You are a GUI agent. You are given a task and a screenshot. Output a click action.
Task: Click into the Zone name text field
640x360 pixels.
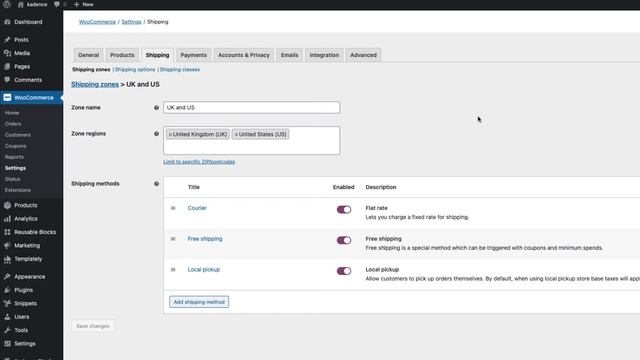251,108
